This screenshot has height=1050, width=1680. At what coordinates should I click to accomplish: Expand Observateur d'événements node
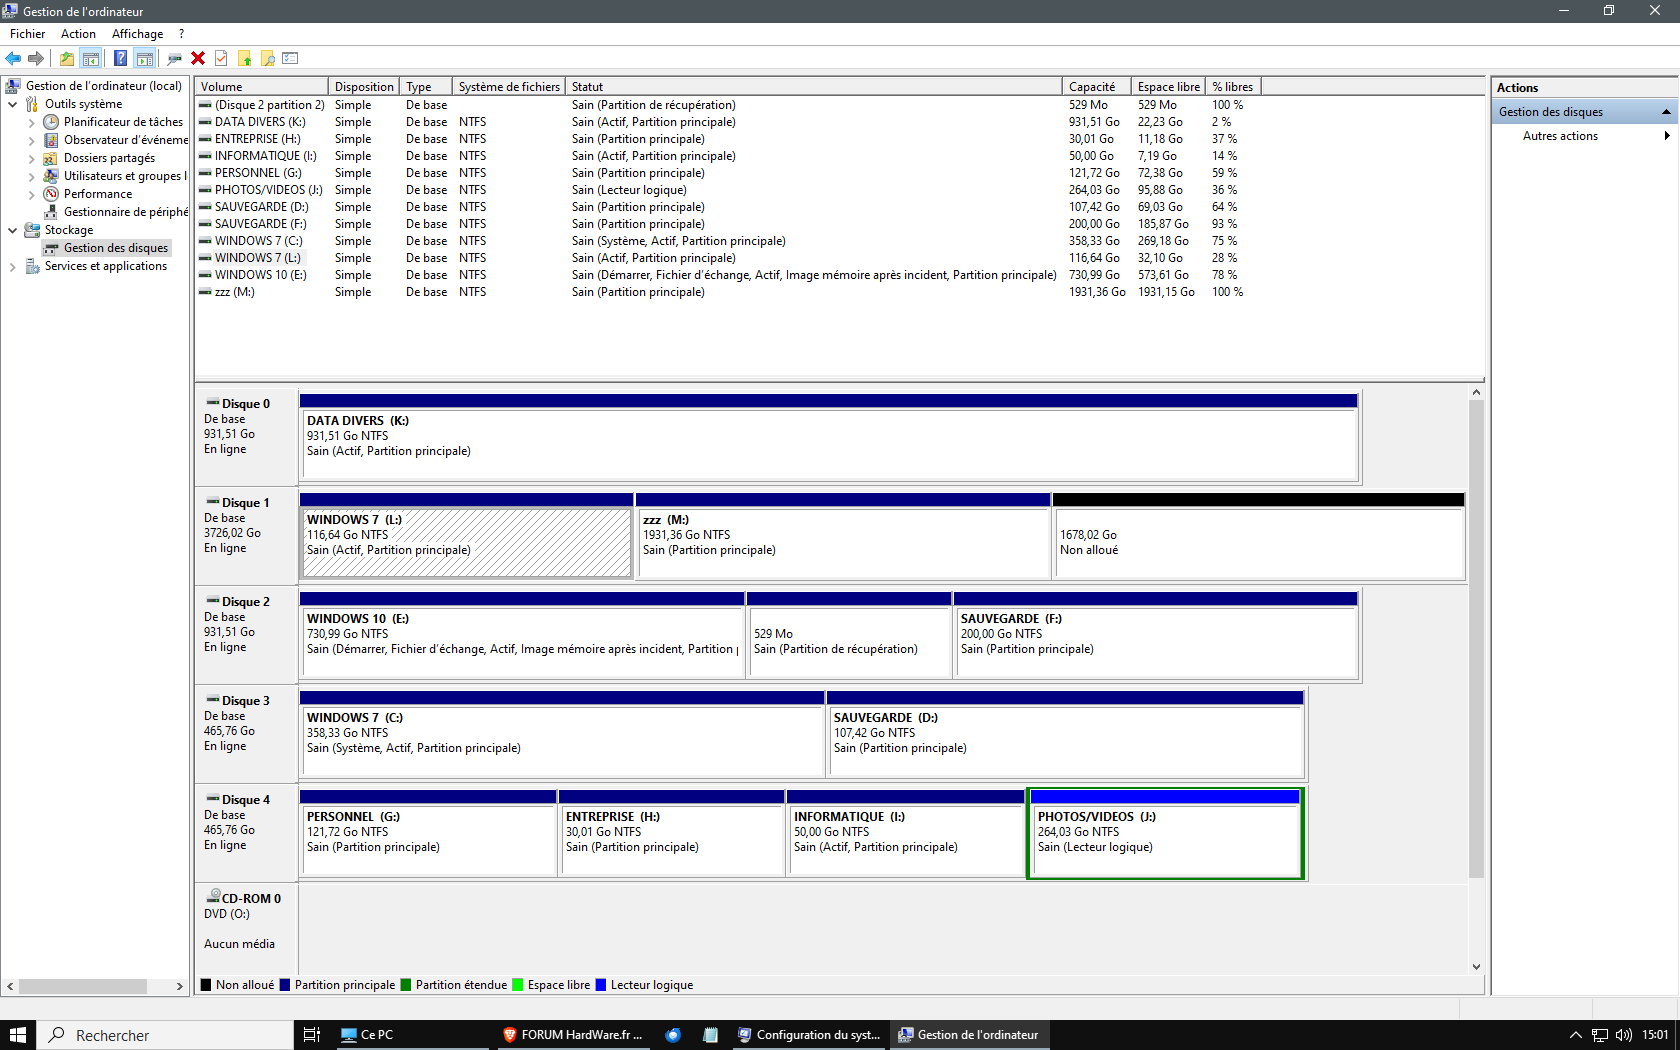point(31,140)
